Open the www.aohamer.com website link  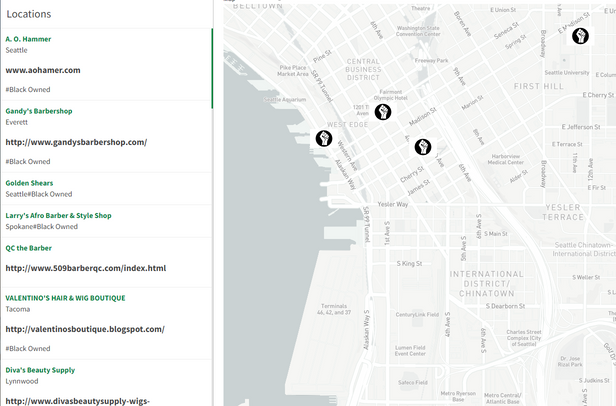pyautogui.click(x=43, y=70)
